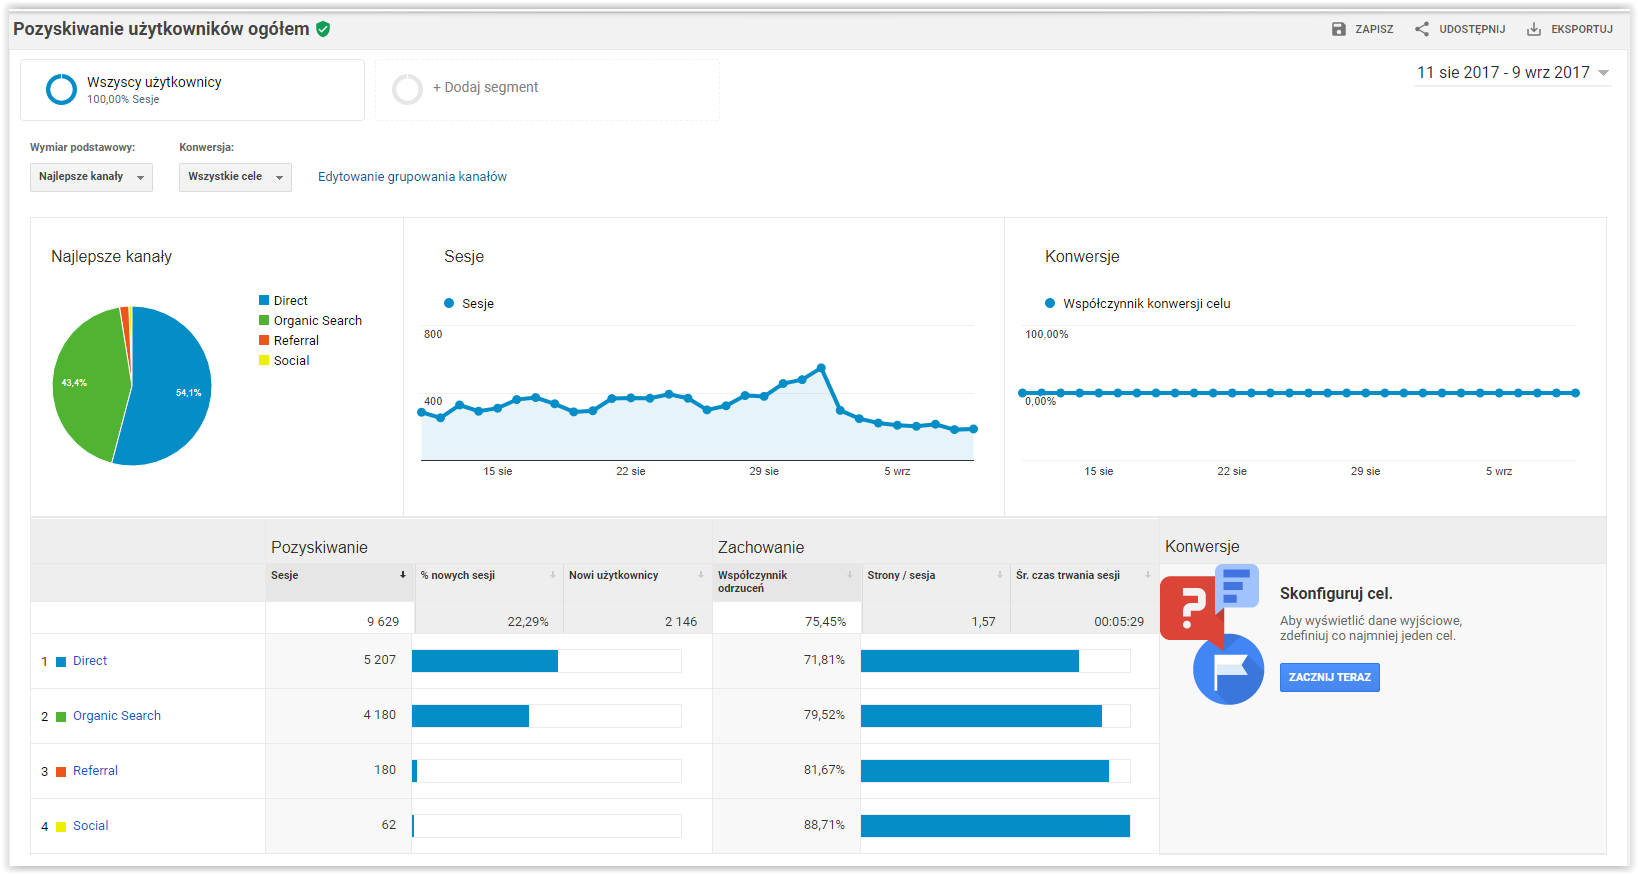The width and height of the screenshot is (1638, 874).
Task: Sort by the Współczynnik odrzuceń column header
Action: click(752, 581)
